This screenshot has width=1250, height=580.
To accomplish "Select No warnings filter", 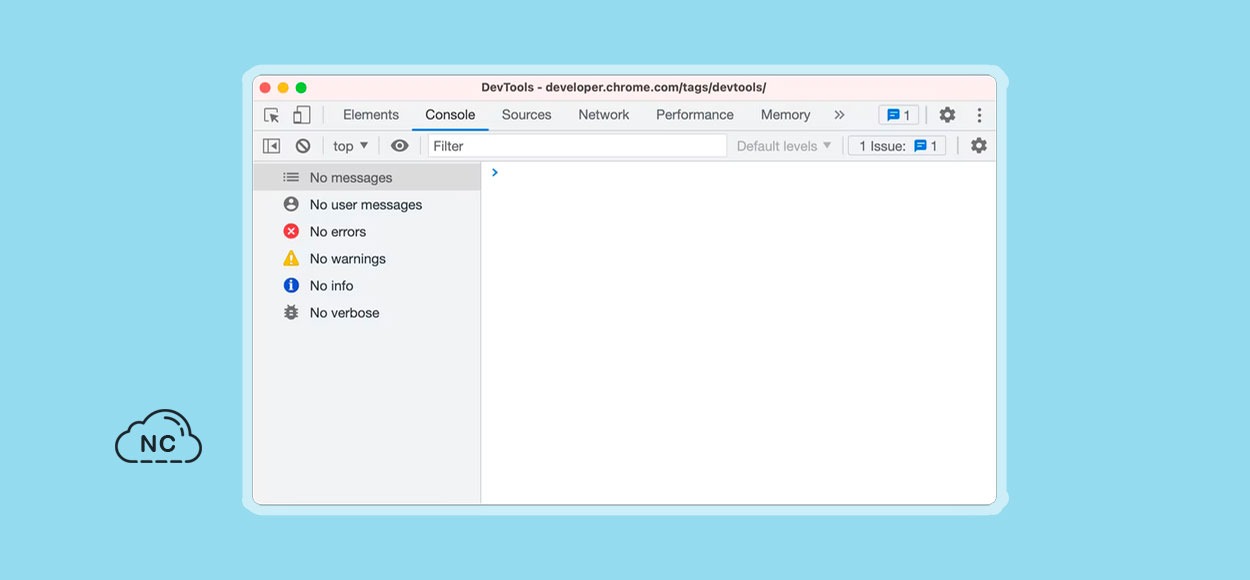I will pos(367,259).
